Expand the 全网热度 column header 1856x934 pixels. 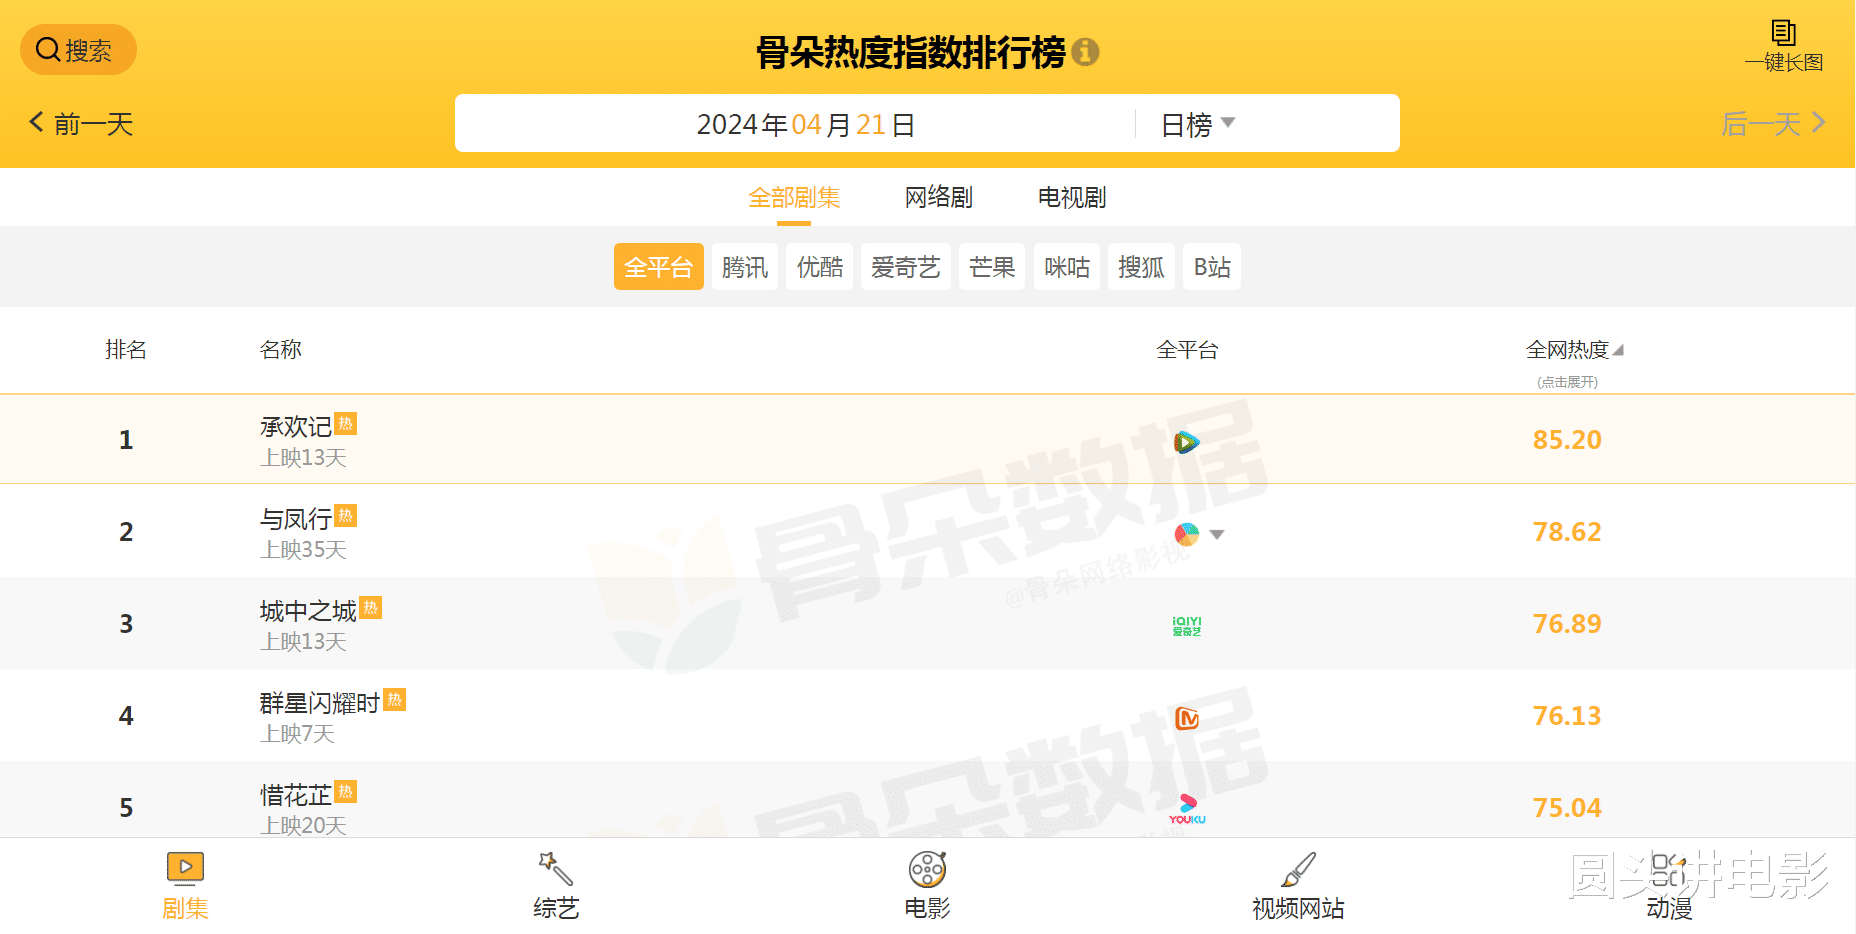[x=1574, y=350]
